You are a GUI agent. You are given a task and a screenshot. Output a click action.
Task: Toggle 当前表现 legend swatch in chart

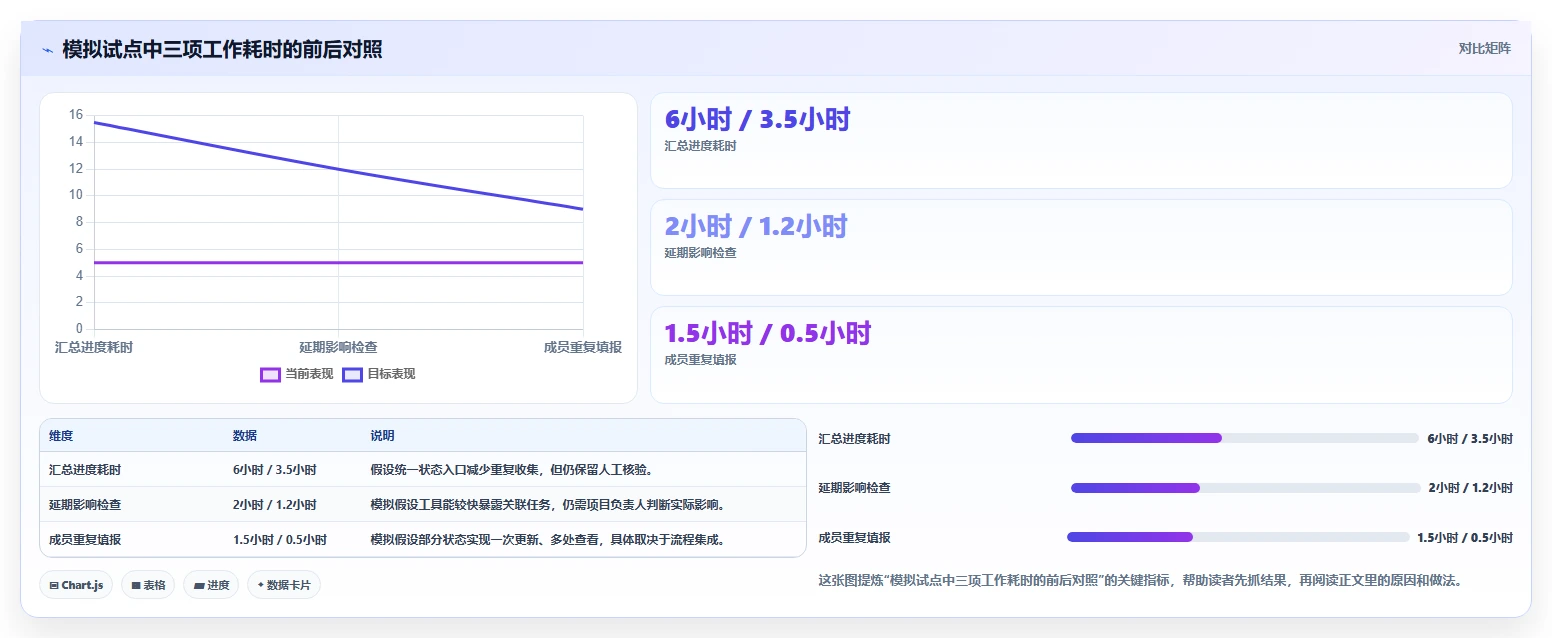pos(270,374)
